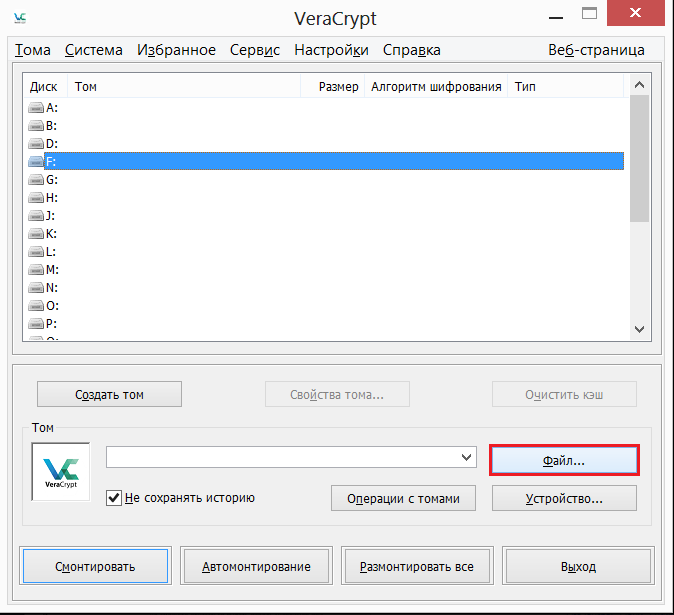
Task: Maximize the VeraCrypt window
Action: pos(589,14)
